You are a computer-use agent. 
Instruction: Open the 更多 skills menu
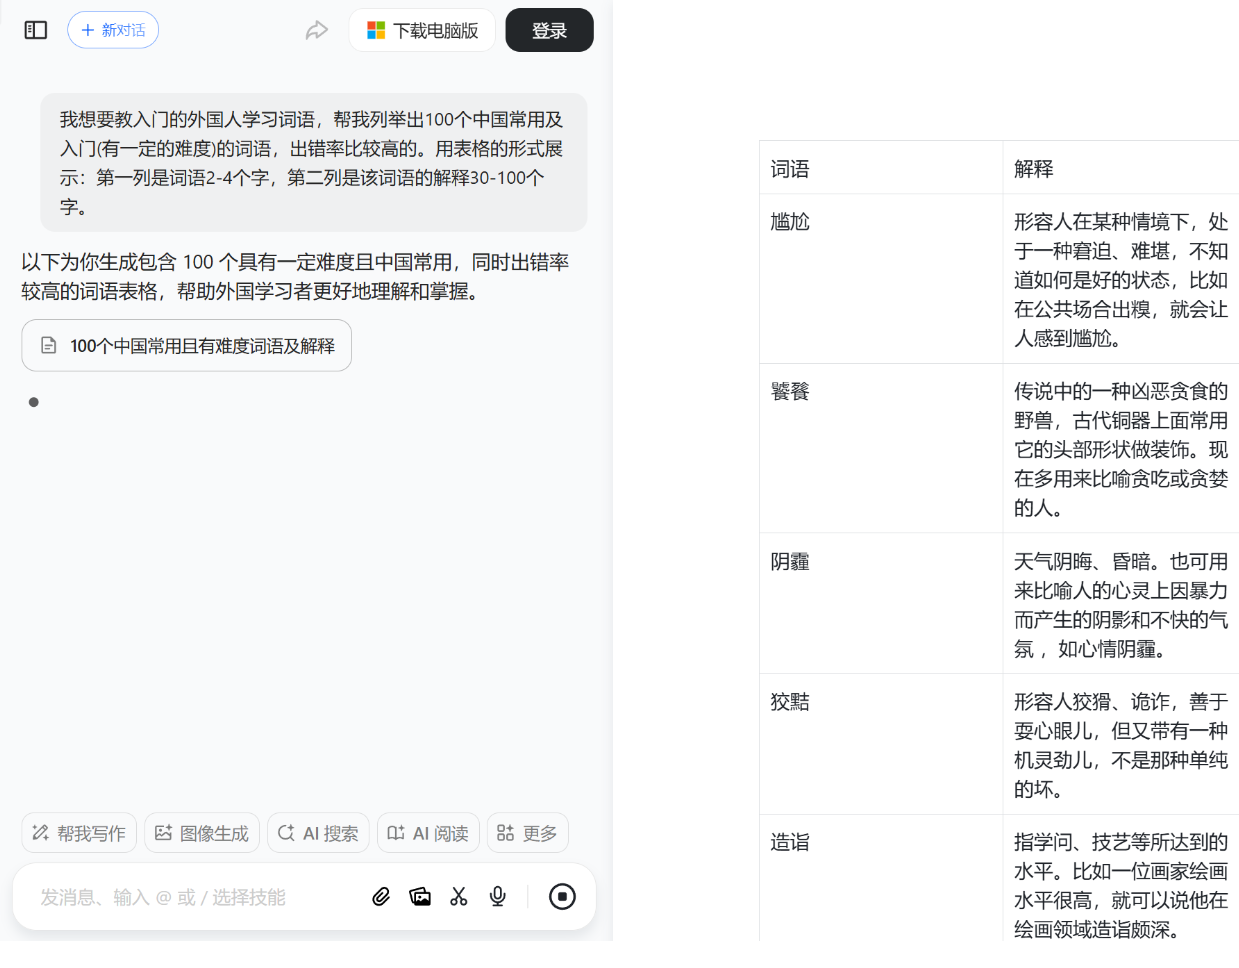527,833
